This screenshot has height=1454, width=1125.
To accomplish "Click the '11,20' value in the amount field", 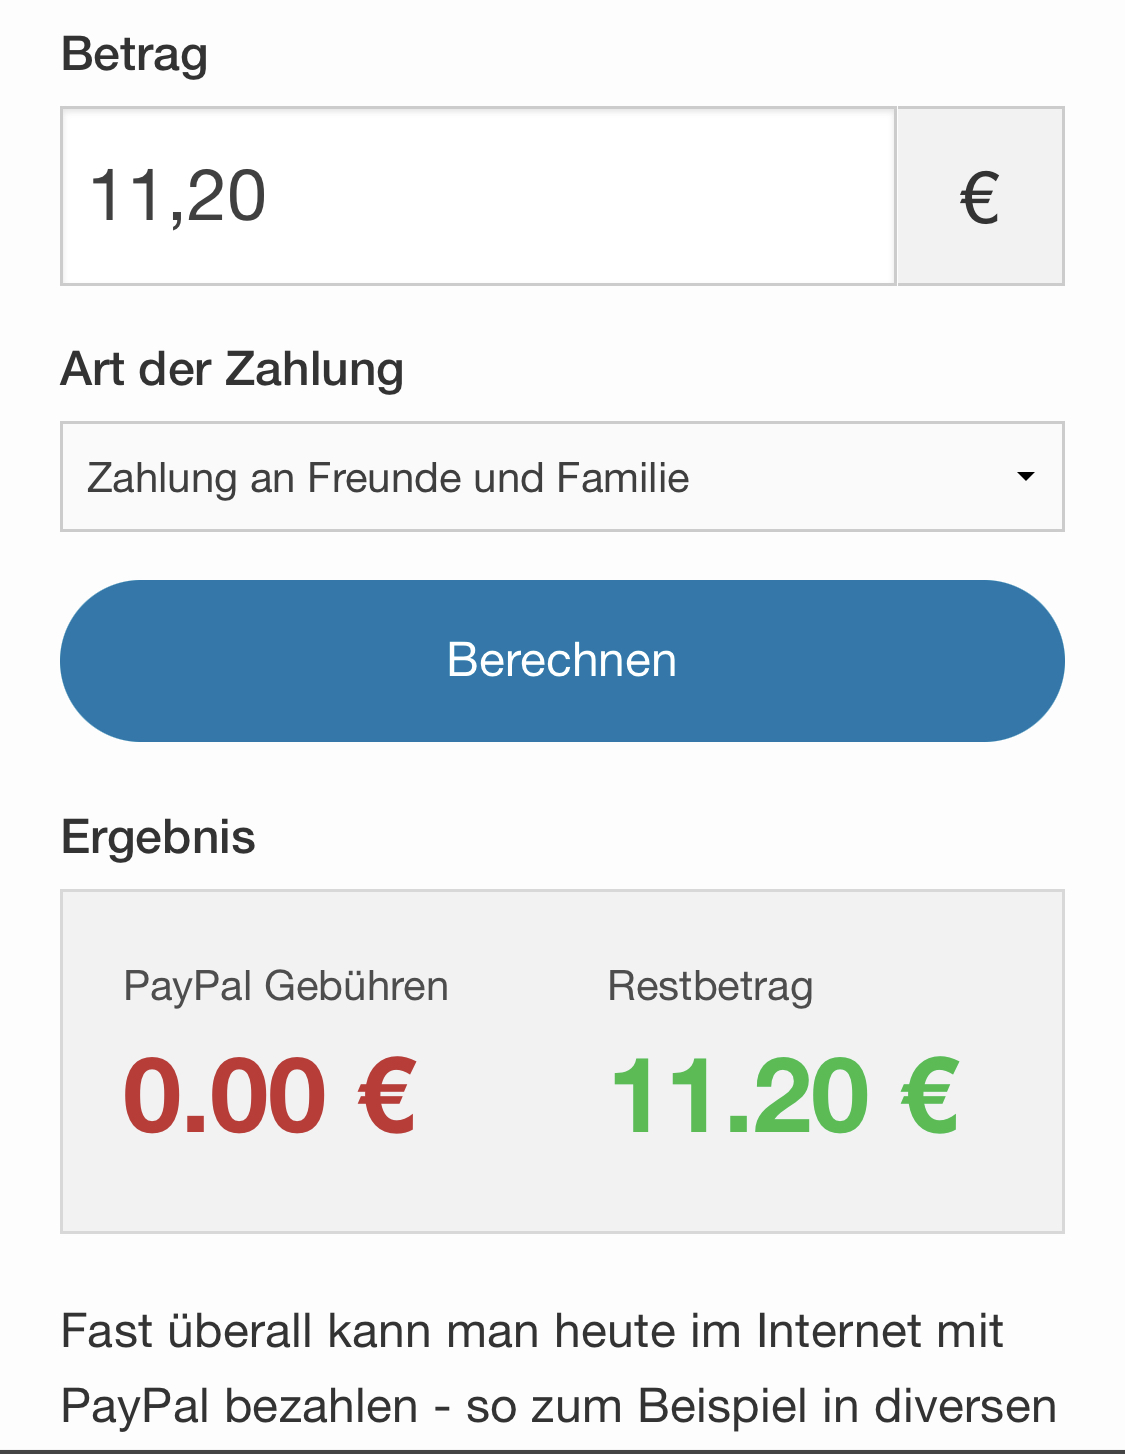I will tap(178, 196).
